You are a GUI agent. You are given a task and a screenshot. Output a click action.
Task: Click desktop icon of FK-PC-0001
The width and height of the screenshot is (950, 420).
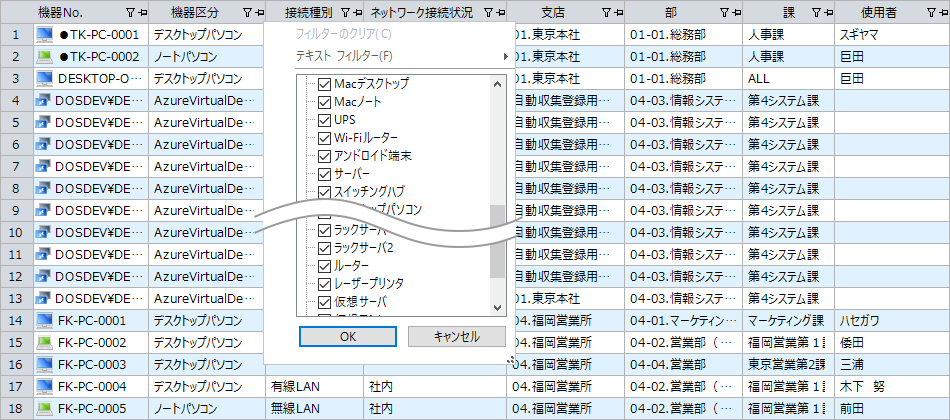click(45, 321)
